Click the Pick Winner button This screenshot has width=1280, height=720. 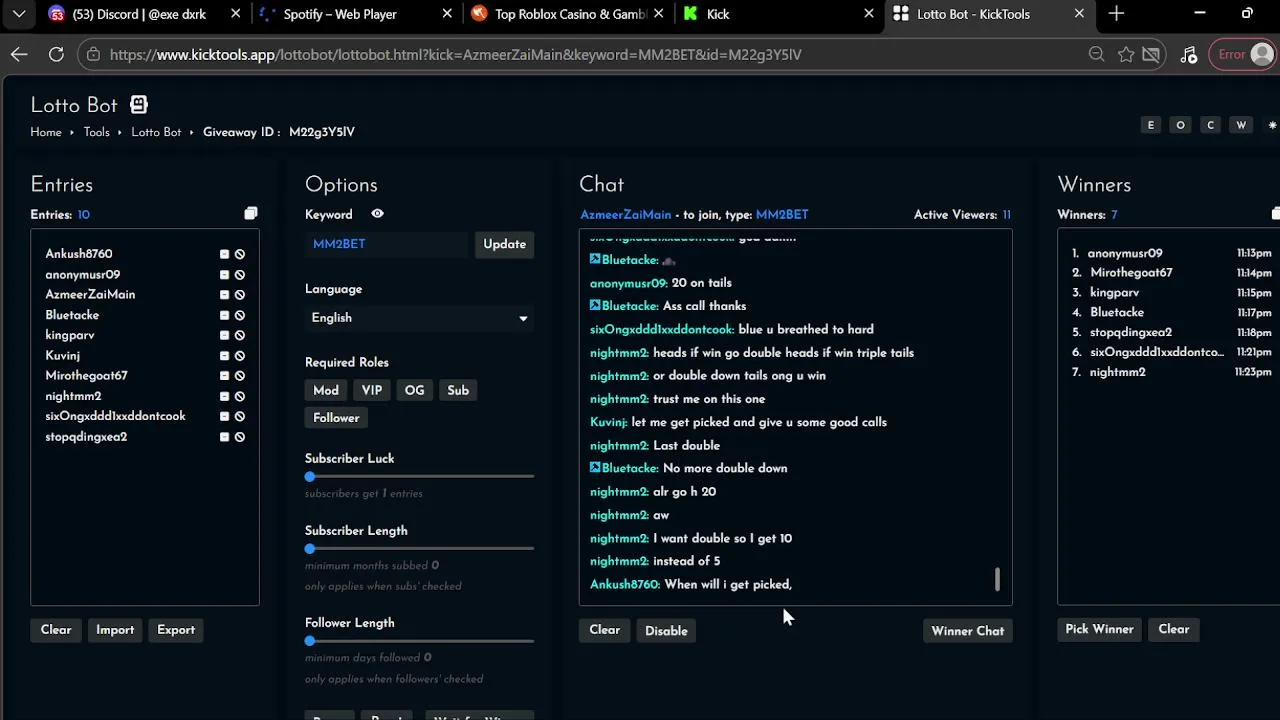point(1099,629)
